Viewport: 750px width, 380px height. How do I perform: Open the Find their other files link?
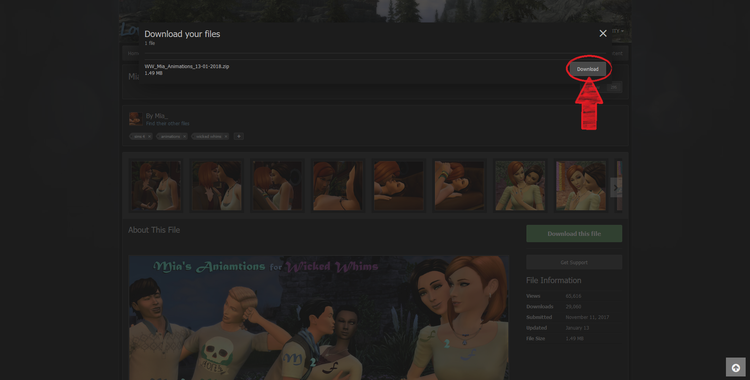click(x=167, y=123)
